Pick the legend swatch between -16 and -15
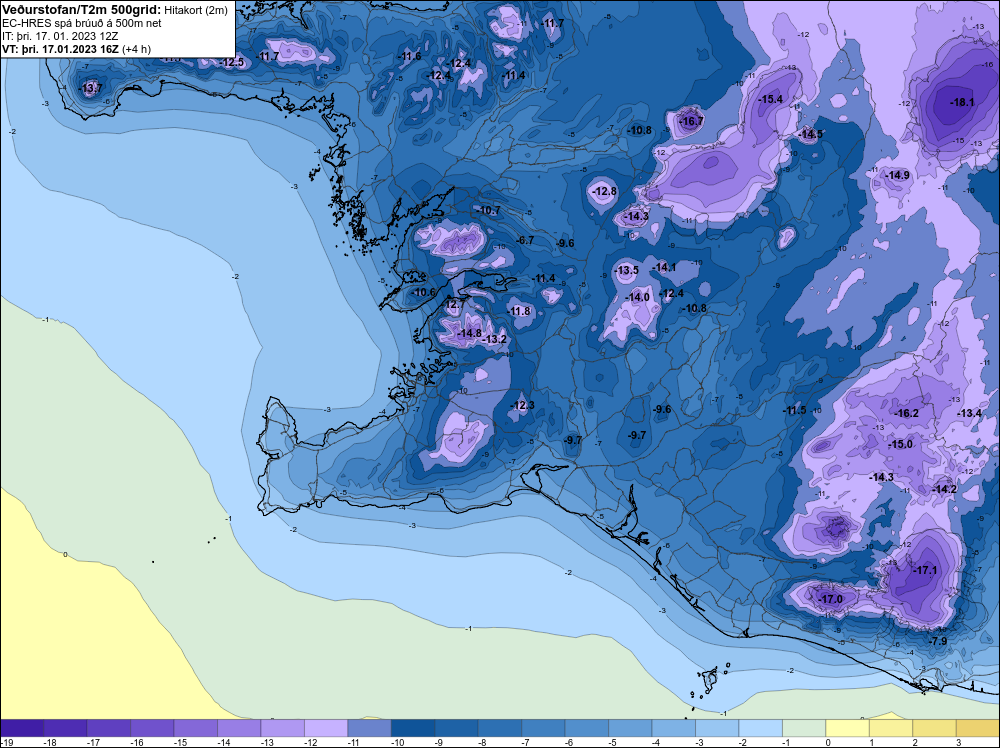The height and width of the screenshot is (748, 1000). [x=152, y=728]
